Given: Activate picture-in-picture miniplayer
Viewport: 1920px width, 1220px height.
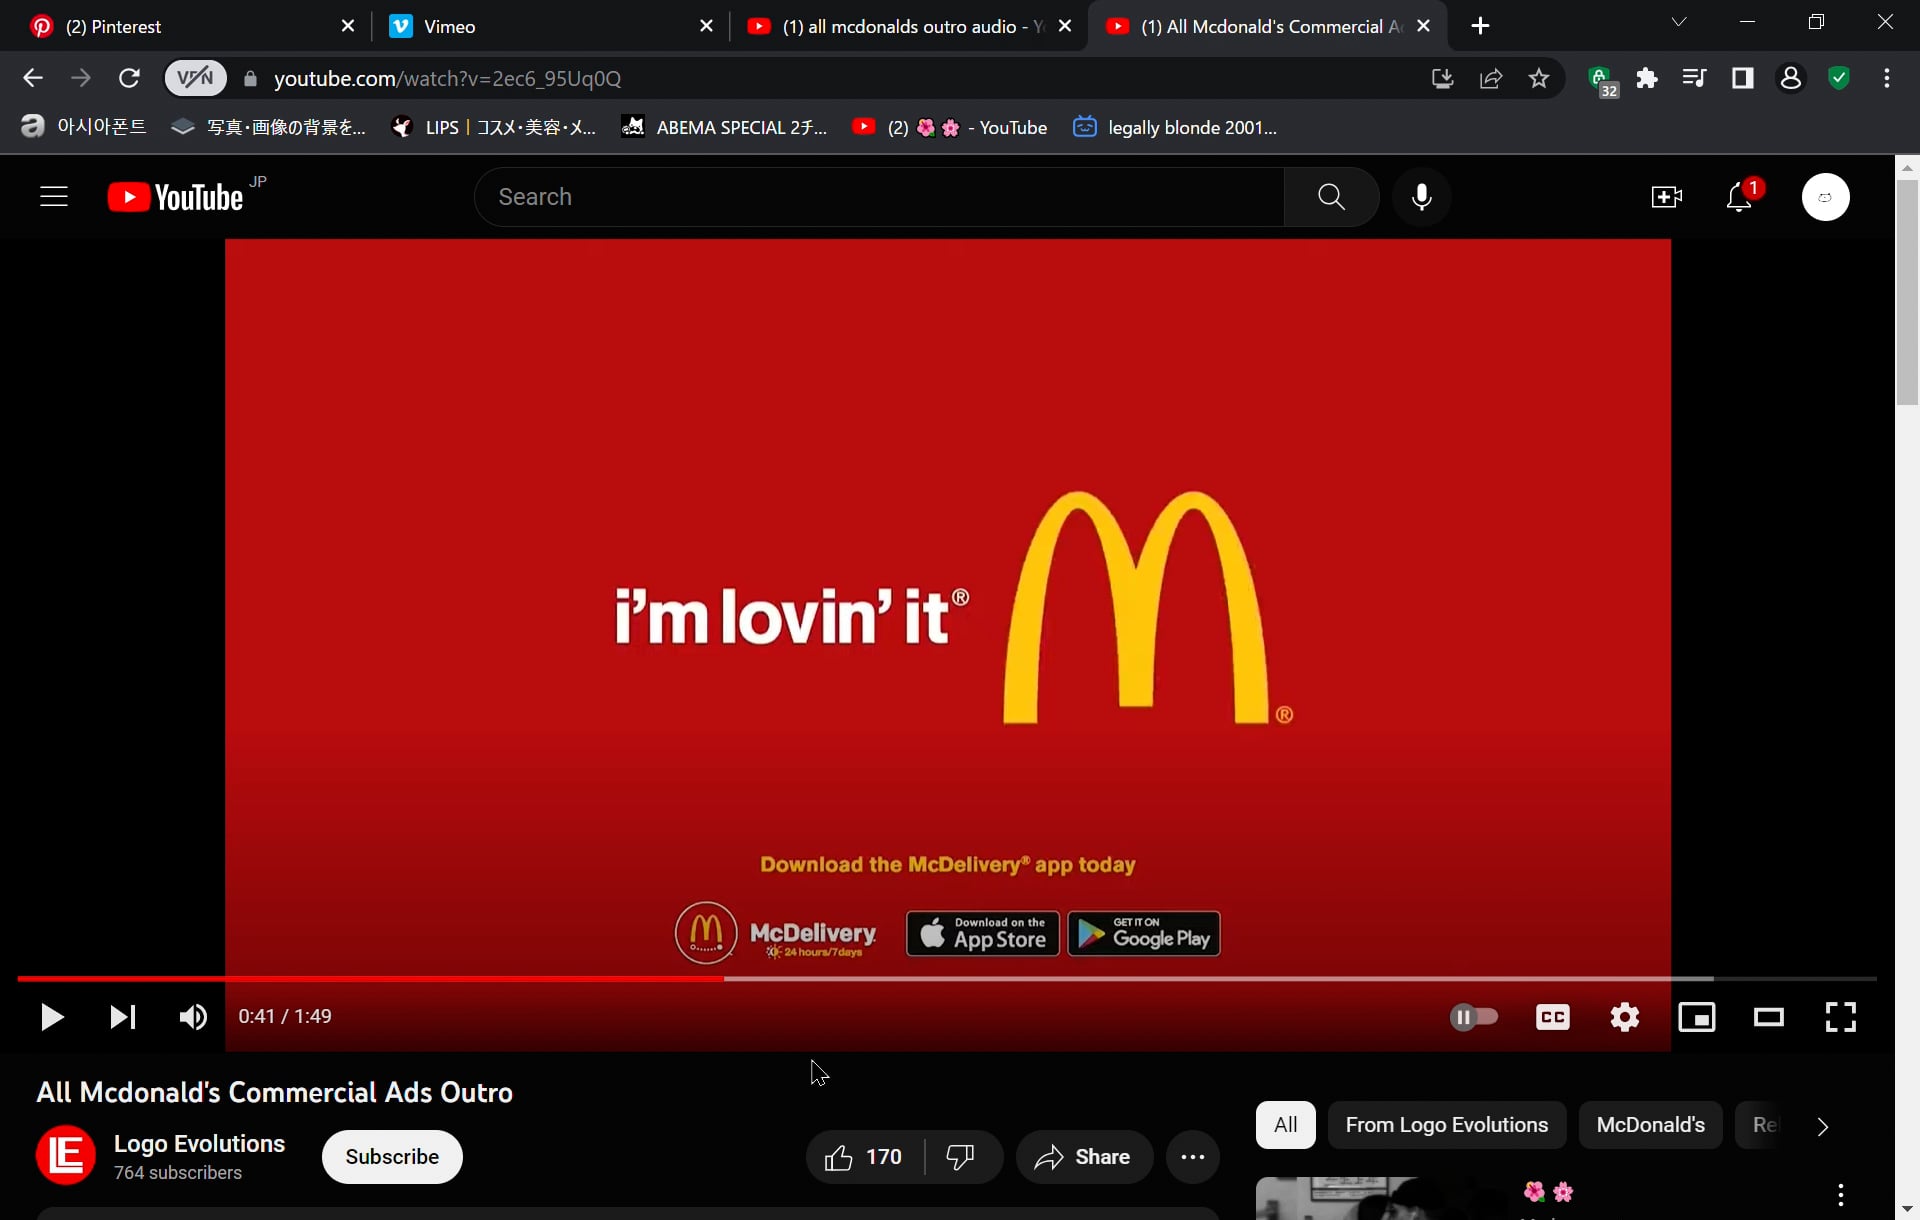Looking at the screenshot, I should (x=1697, y=1017).
